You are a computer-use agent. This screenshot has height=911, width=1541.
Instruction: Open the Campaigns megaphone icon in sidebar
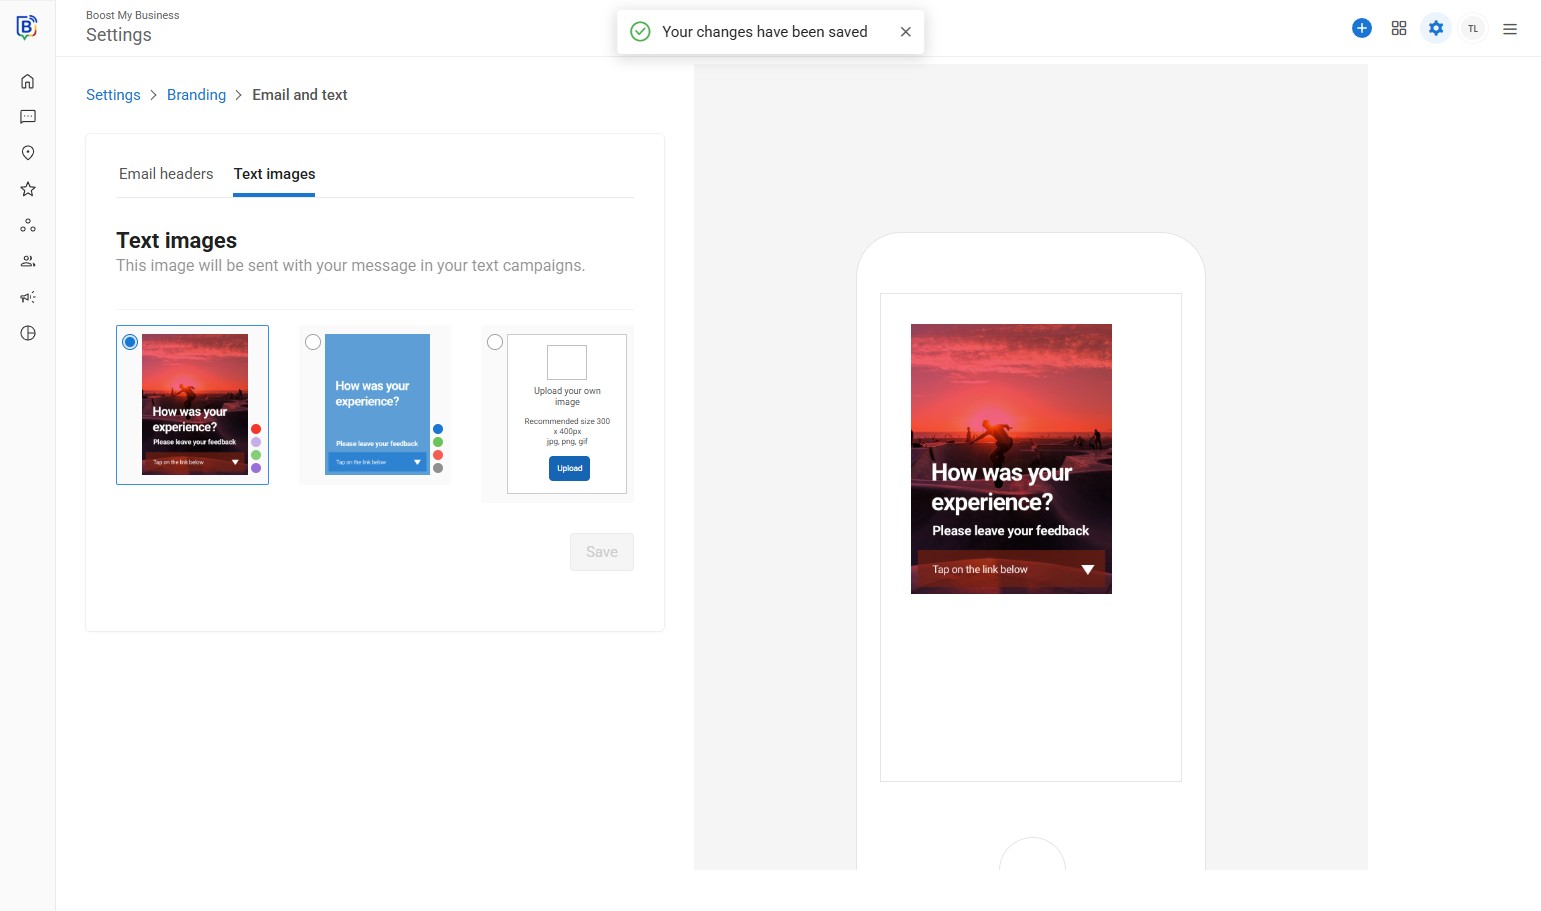click(x=28, y=297)
